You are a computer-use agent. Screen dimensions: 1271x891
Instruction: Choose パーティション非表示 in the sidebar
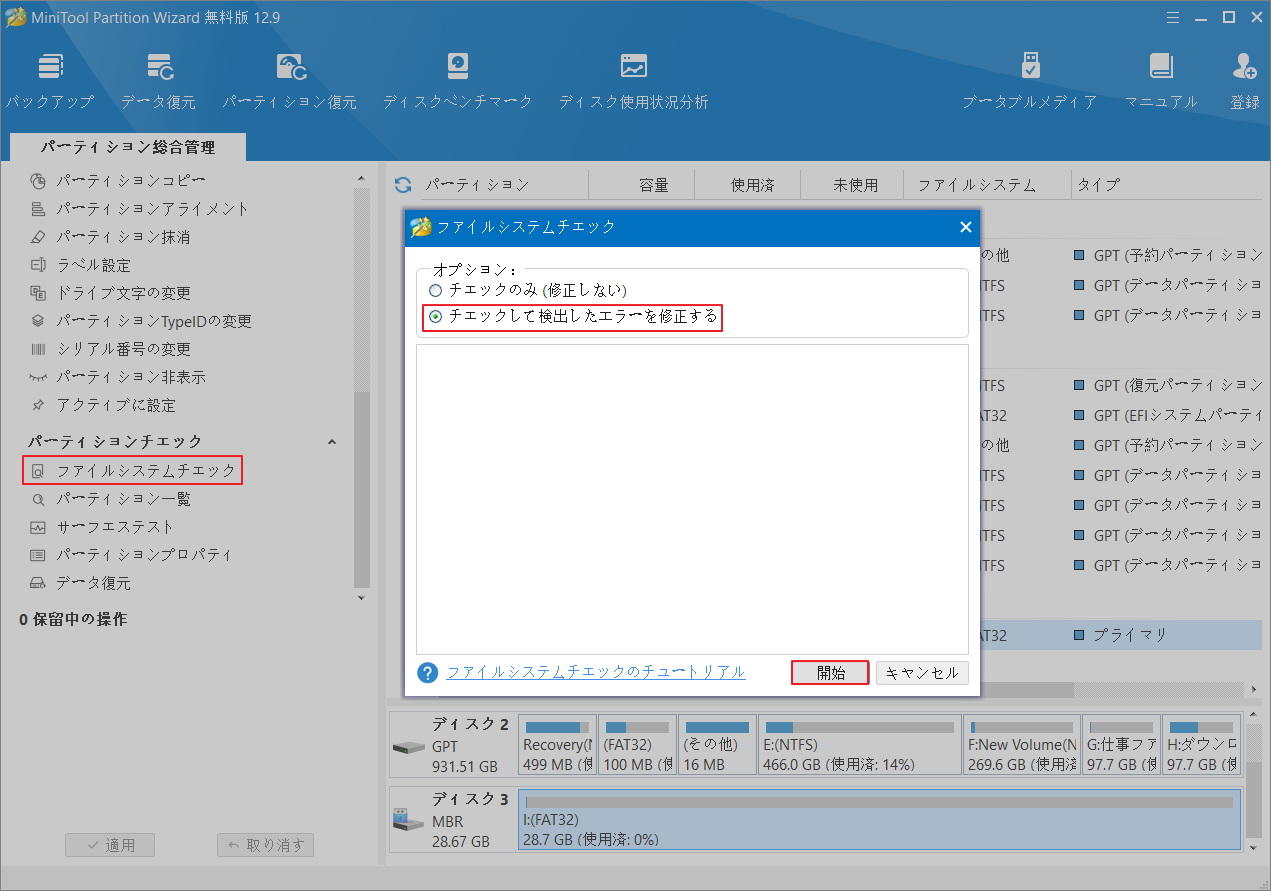[x=118, y=377]
